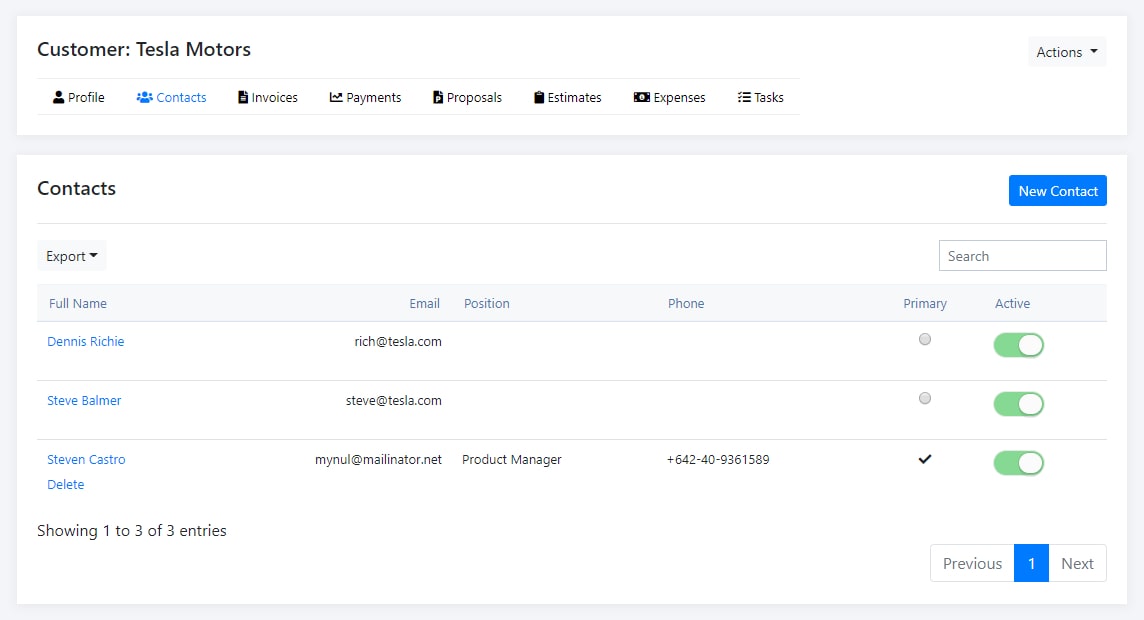Viewport: 1144px width, 620px height.
Task: Open Steven Castro contact link
Action: [x=86, y=460]
